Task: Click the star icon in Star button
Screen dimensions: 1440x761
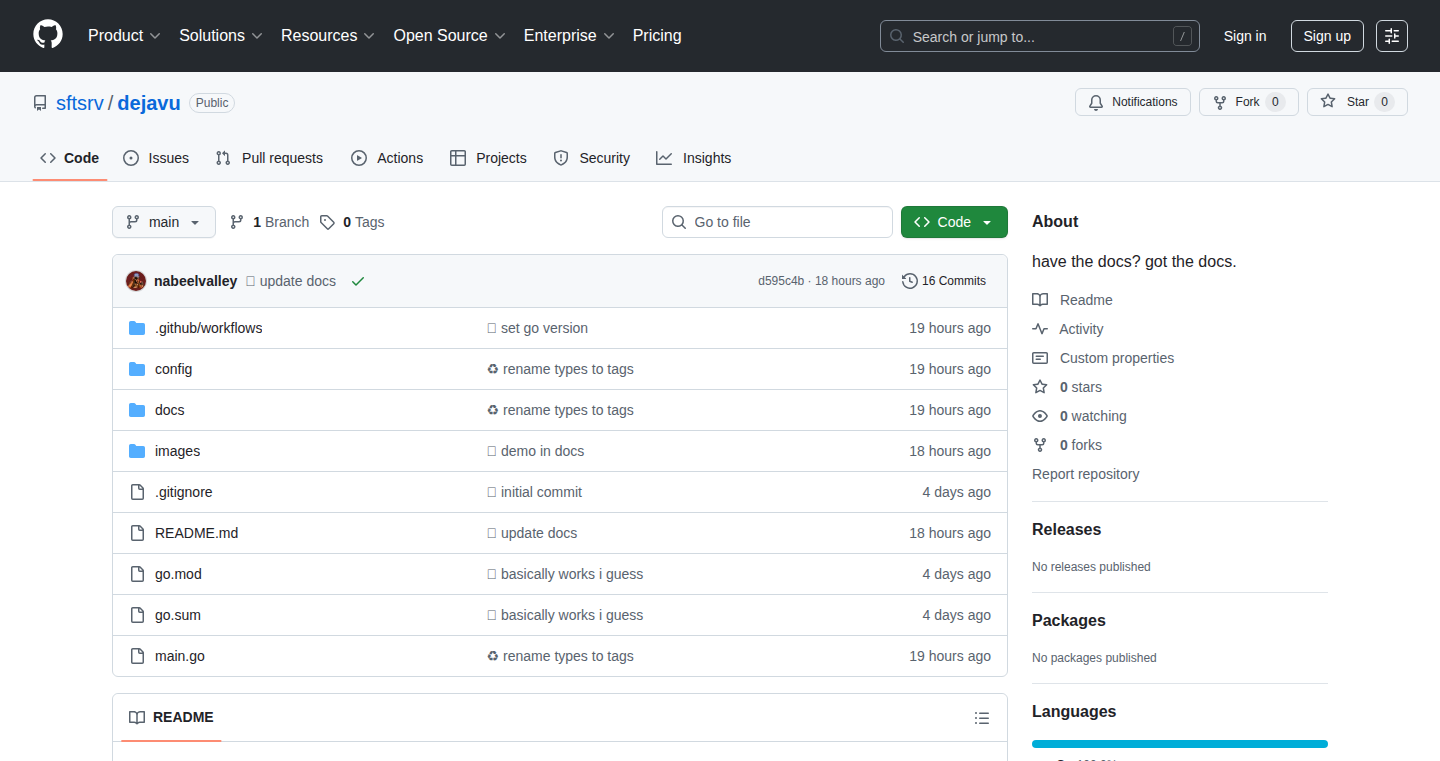Action: (1328, 101)
